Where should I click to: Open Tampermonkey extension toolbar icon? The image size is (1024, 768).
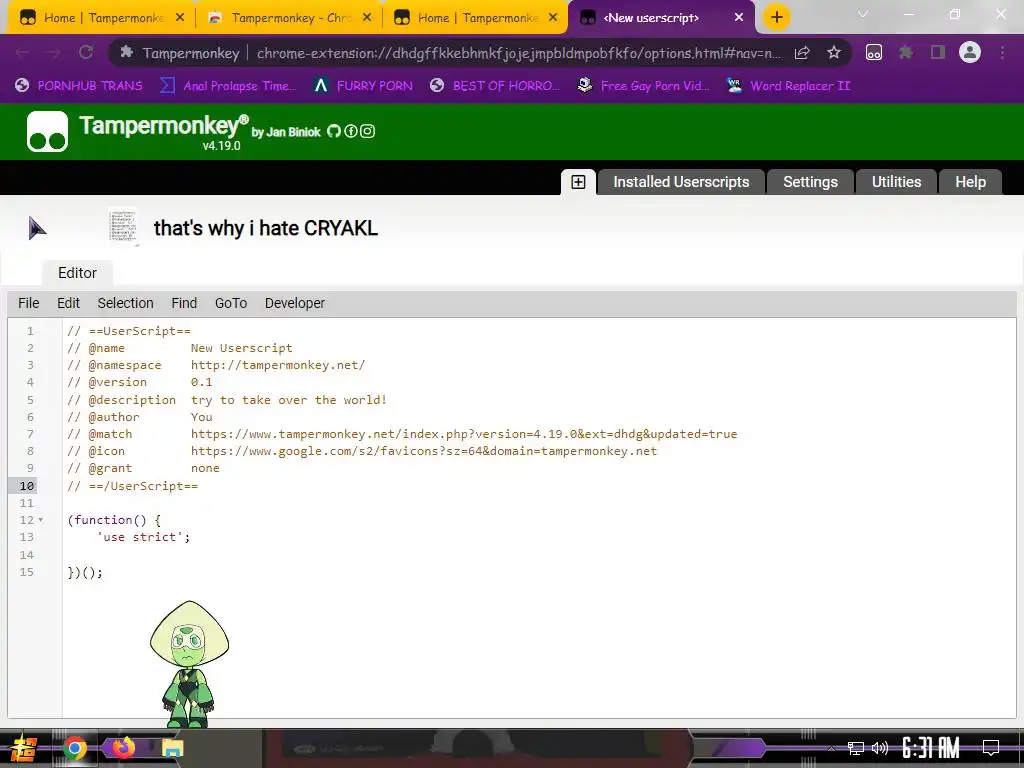click(x=874, y=53)
